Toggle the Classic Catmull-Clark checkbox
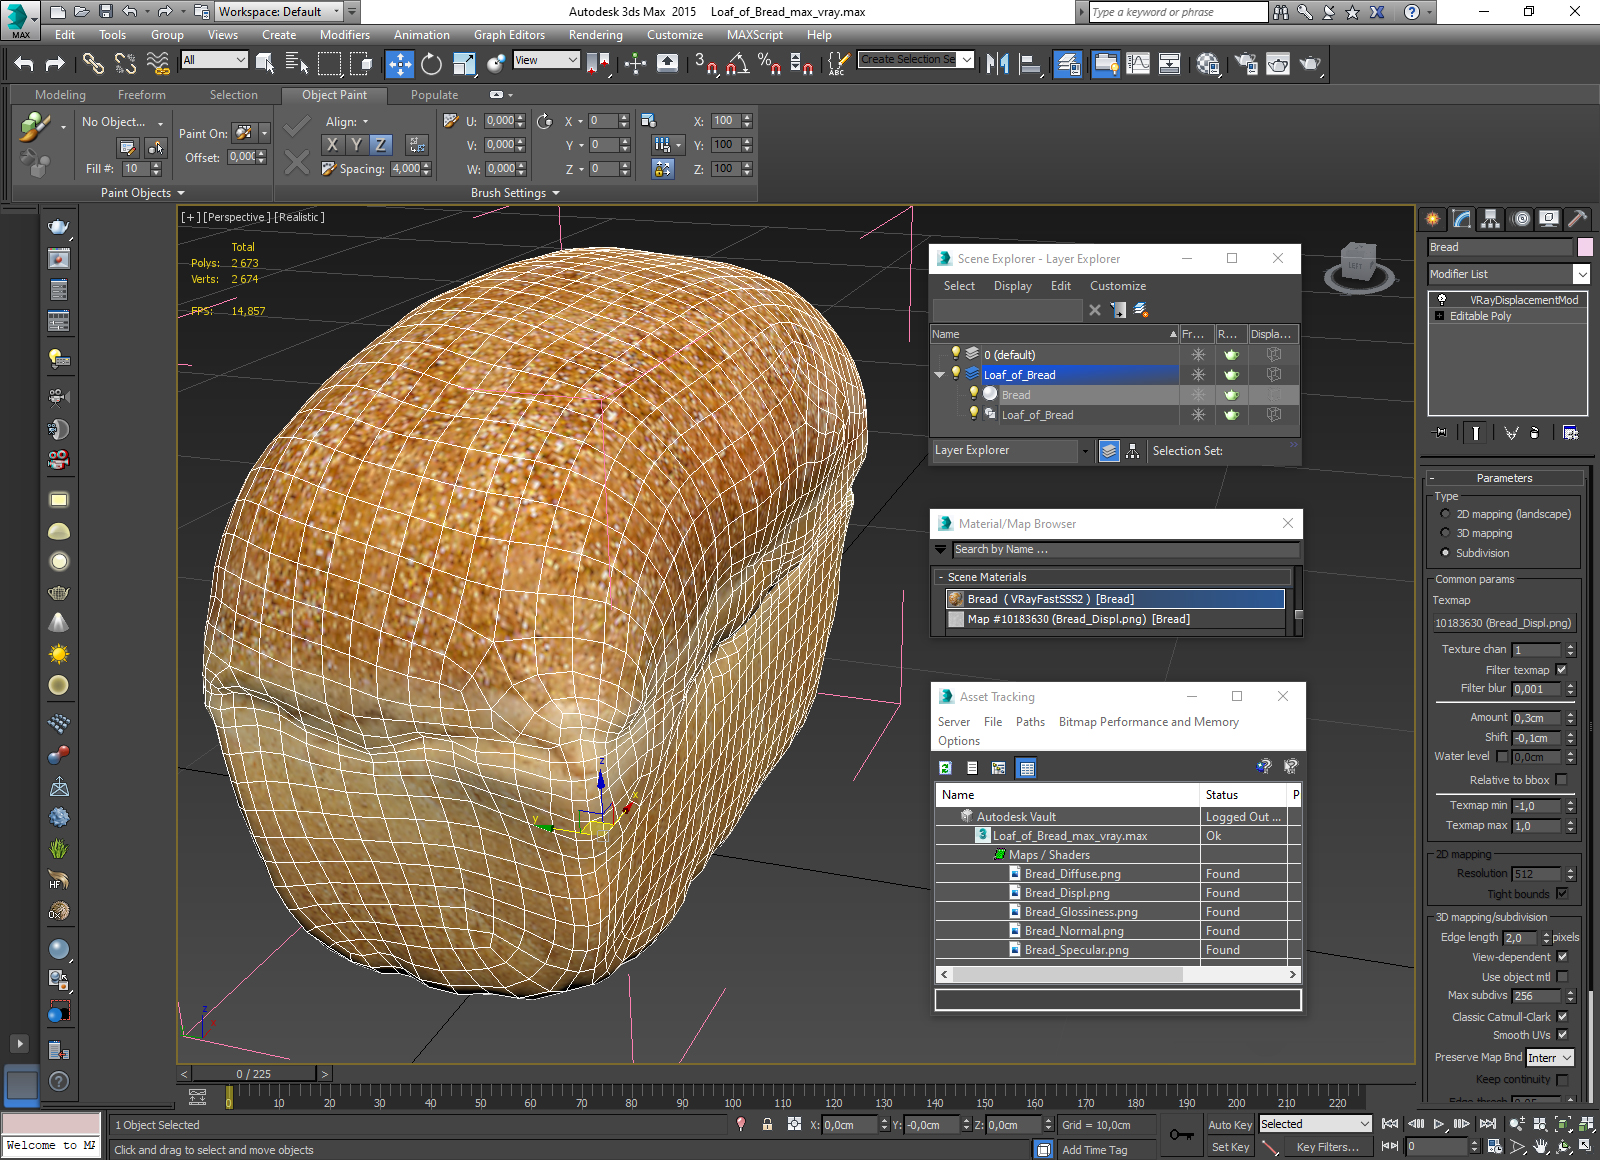The height and width of the screenshot is (1160, 1600). pyautogui.click(x=1562, y=1017)
